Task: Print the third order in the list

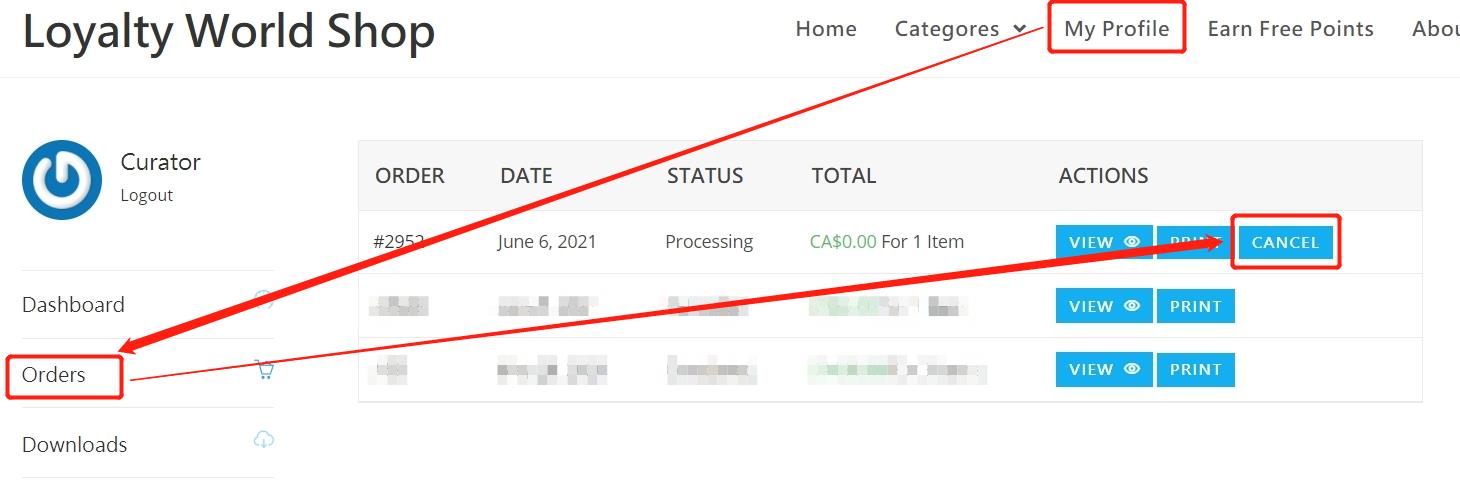Action: (1195, 369)
